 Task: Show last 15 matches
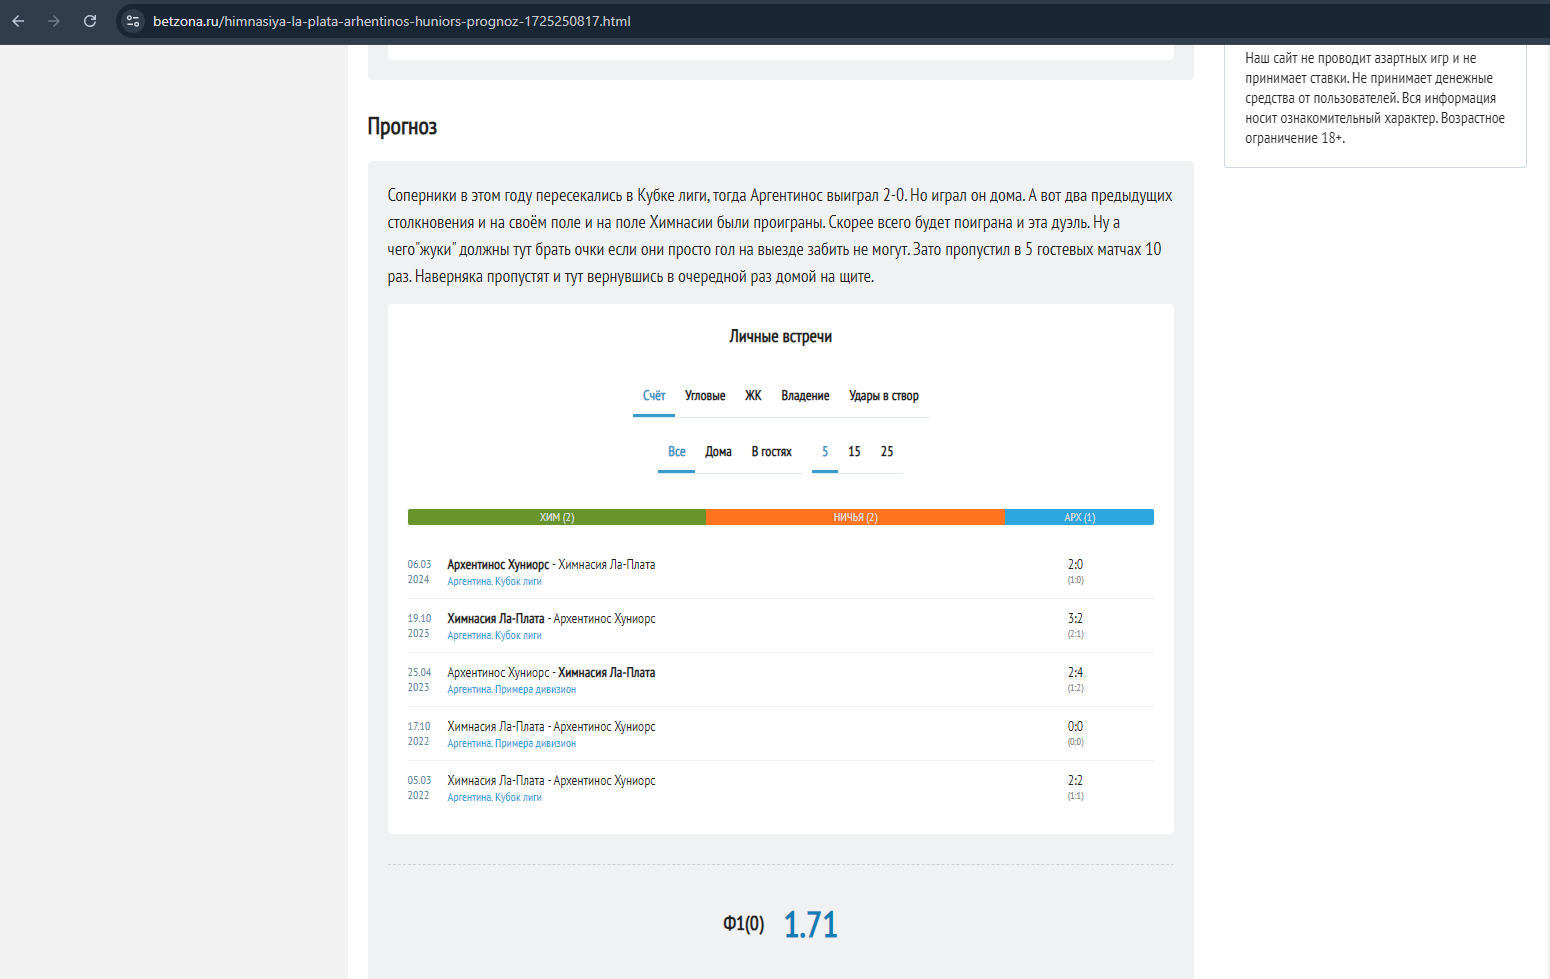point(854,452)
